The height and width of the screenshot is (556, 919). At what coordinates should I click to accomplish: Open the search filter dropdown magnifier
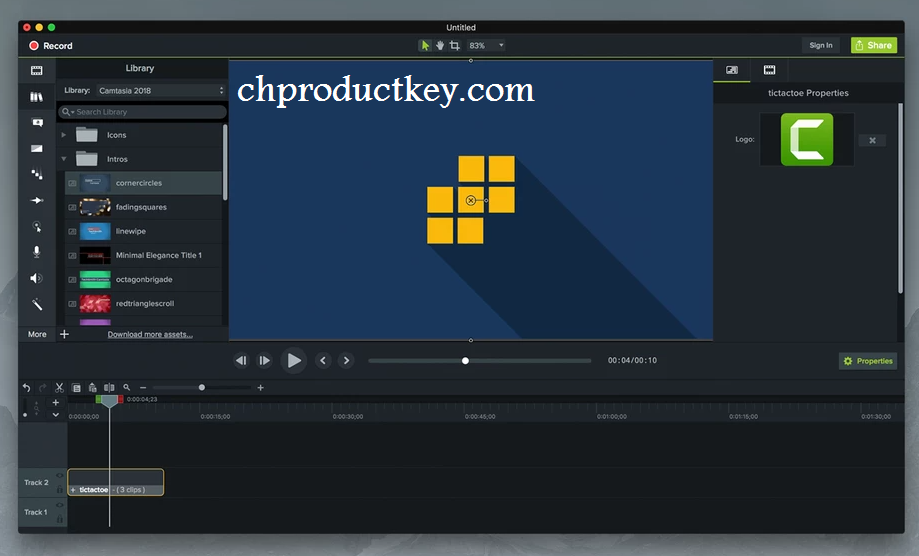pos(68,112)
